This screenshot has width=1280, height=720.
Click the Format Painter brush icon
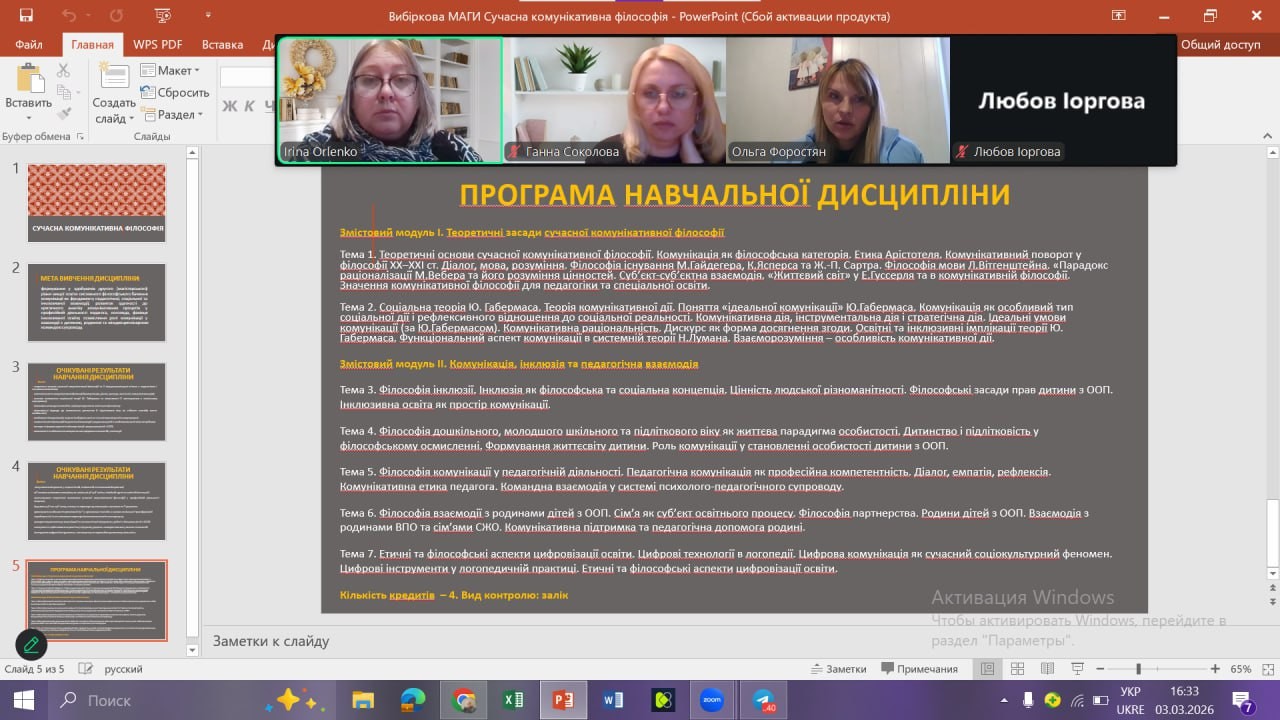click(x=64, y=115)
